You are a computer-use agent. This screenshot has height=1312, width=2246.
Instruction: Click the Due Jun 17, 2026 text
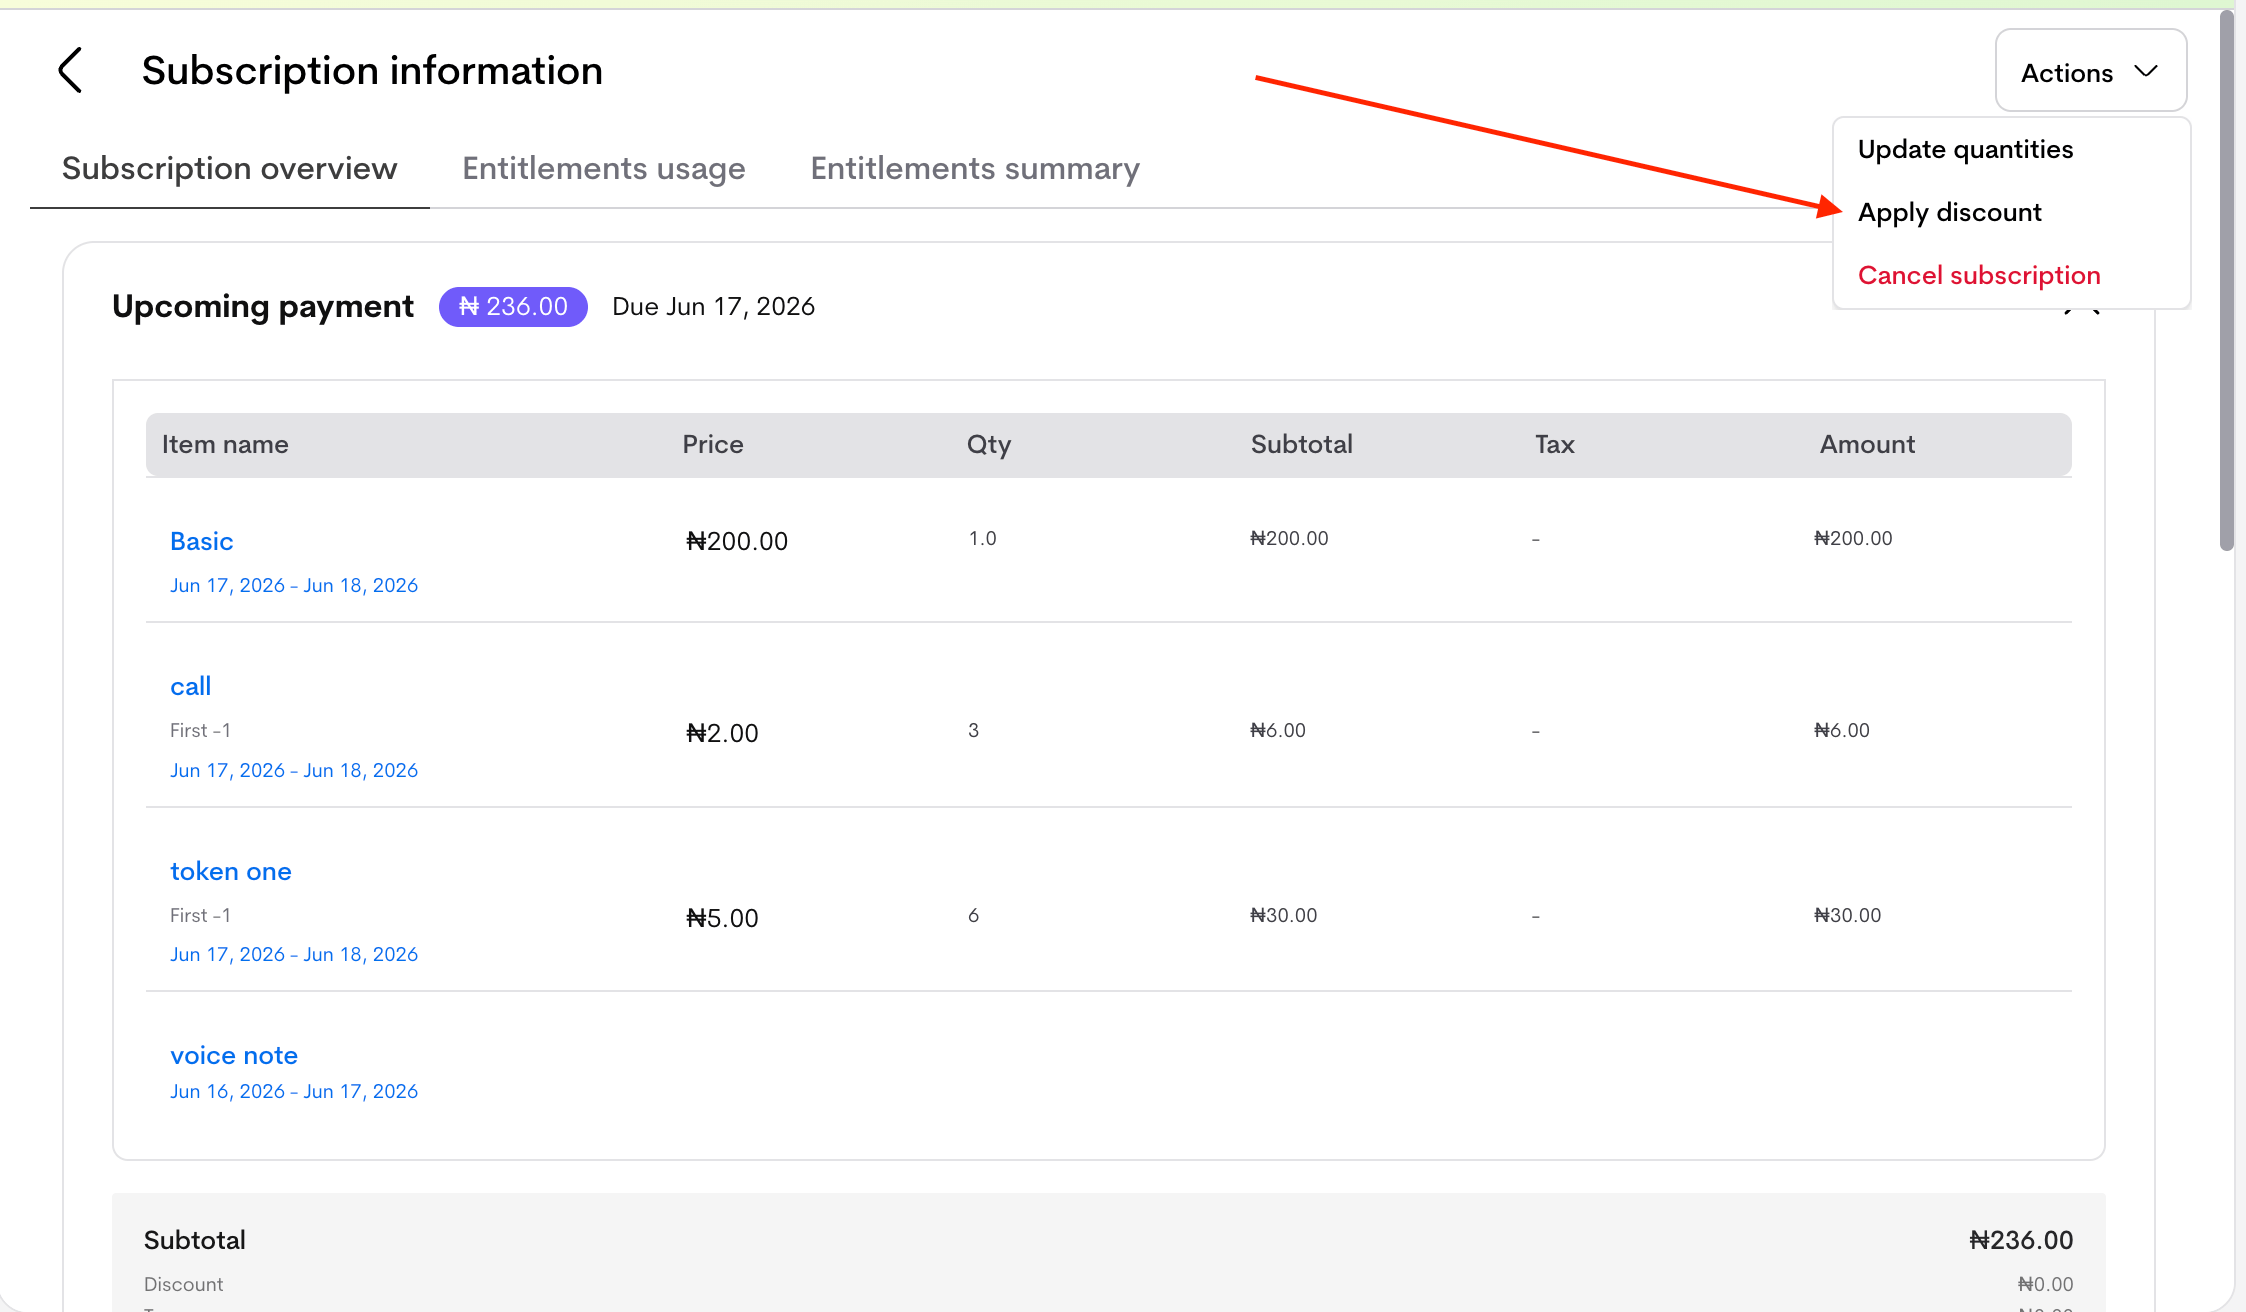click(713, 306)
